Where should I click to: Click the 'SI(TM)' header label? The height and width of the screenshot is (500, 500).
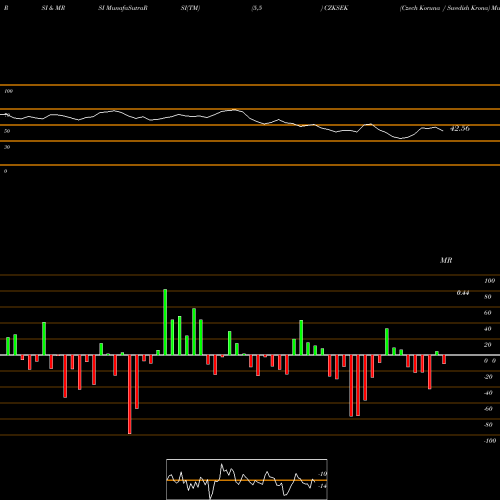coord(190,8)
